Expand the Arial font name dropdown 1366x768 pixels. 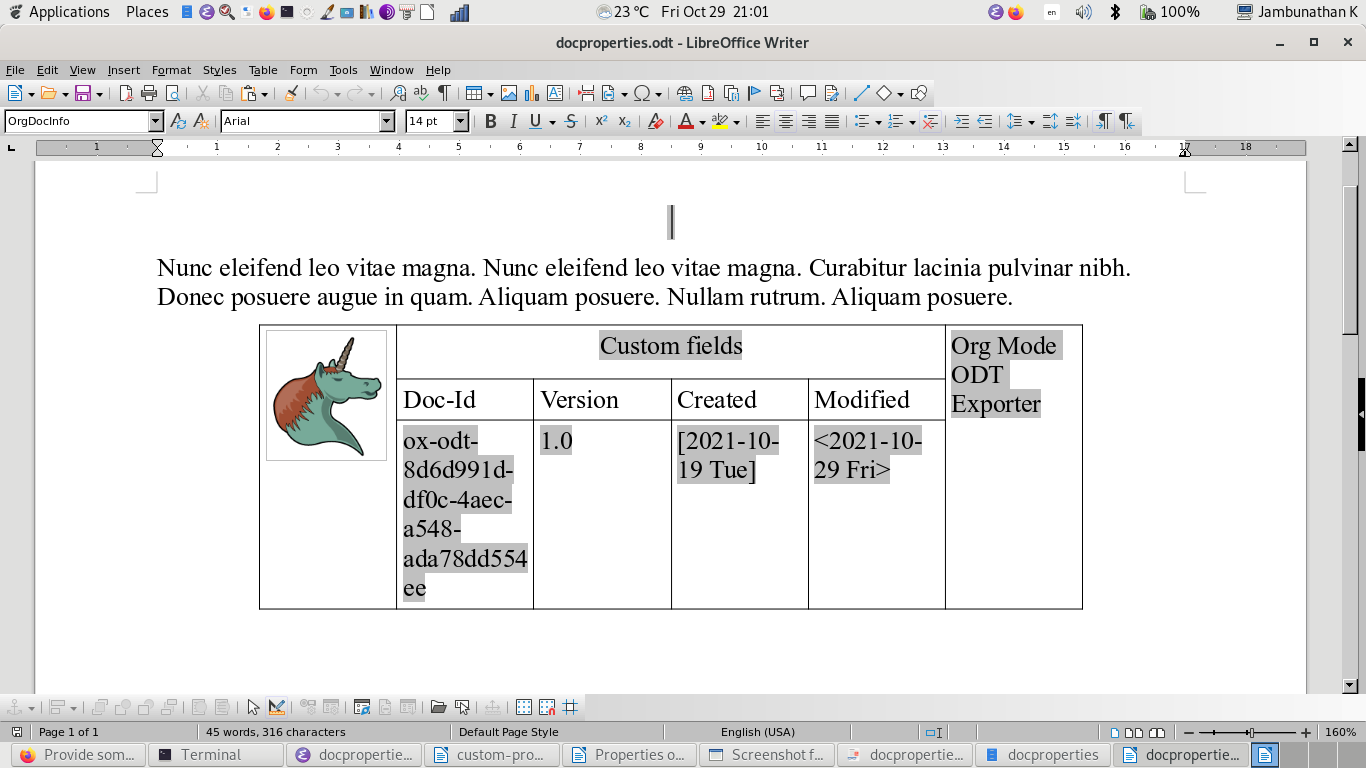click(387, 121)
